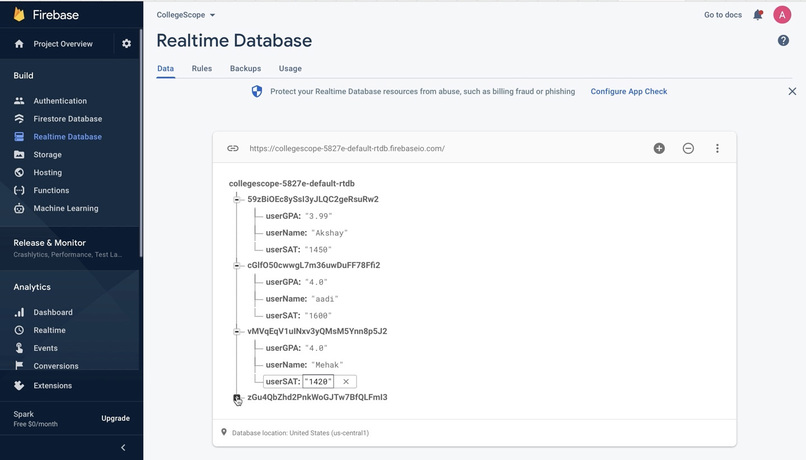This screenshot has width=806, height=460.
Task: Collapse node vMVqEqV1uINxv3yQMsM5Ynn8p5J2
Action: [x=236, y=332]
